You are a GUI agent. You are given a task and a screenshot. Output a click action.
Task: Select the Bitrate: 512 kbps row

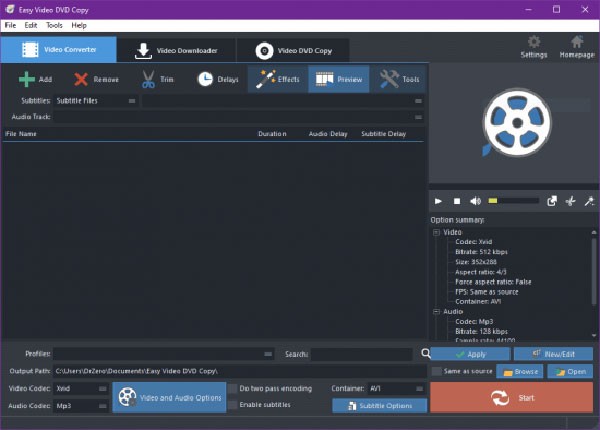click(x=481, y=252)
